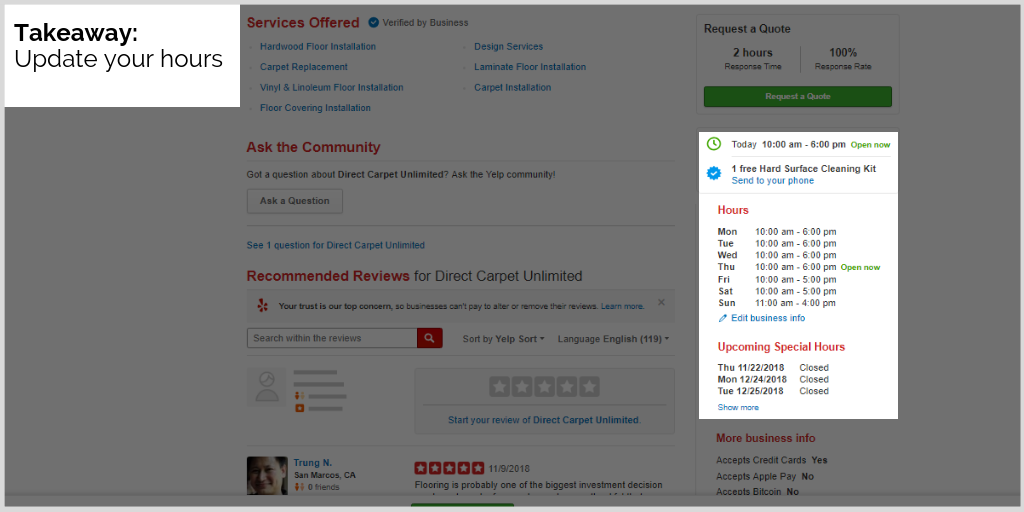Image resolution: width=1024 pixels, height=512 pixels.
Task: Click Verified by Business checkmark badge
Action: 374,22
